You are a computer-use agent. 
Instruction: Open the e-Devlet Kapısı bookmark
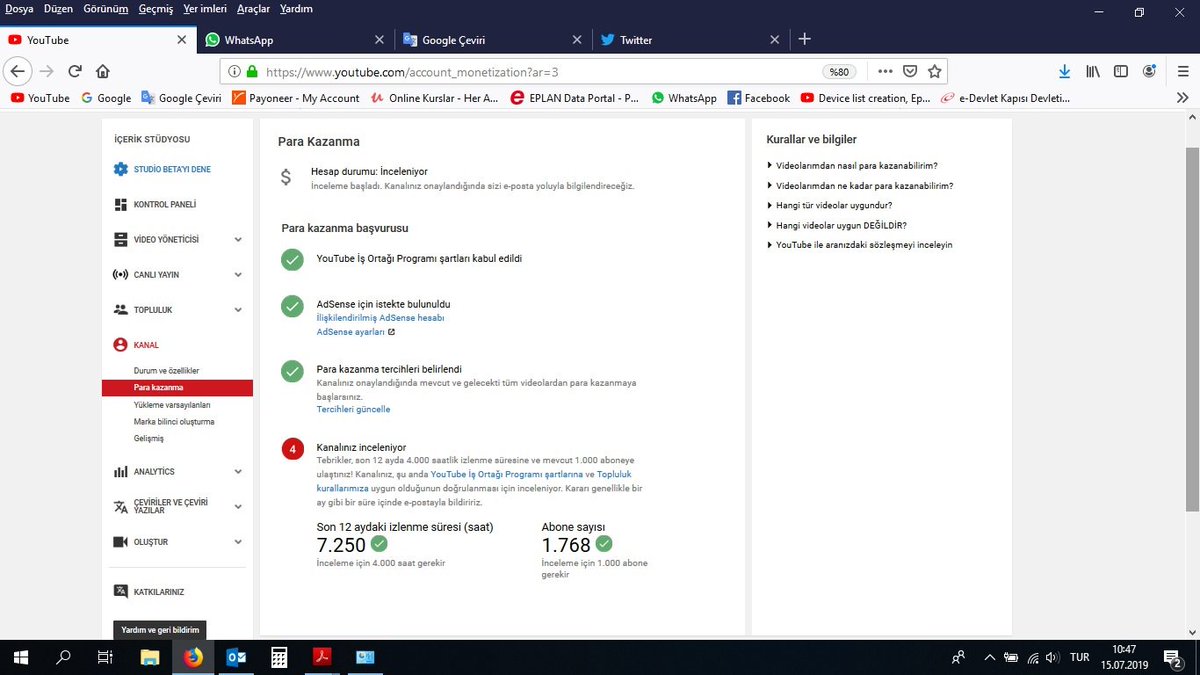tap(1005, 98)
